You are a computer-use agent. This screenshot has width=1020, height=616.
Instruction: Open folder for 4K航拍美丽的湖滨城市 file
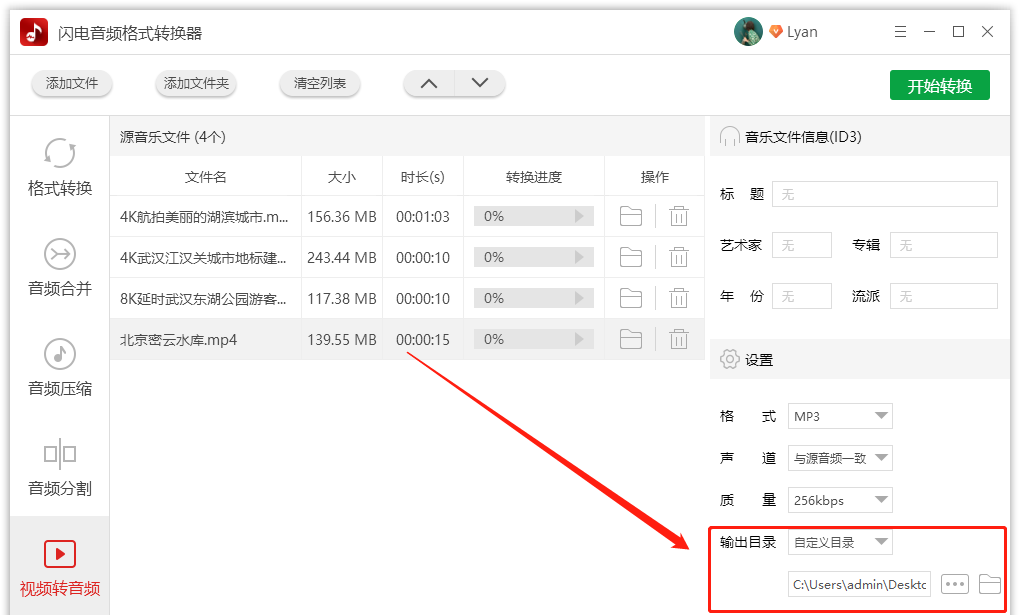630,216
